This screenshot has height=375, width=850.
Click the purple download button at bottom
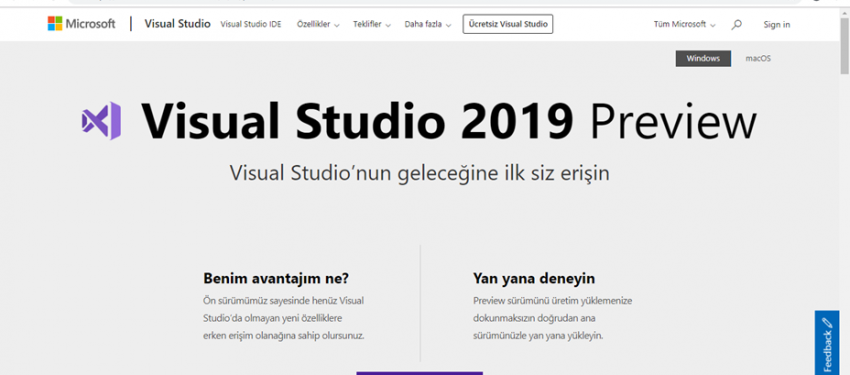(x=420, y=373)
